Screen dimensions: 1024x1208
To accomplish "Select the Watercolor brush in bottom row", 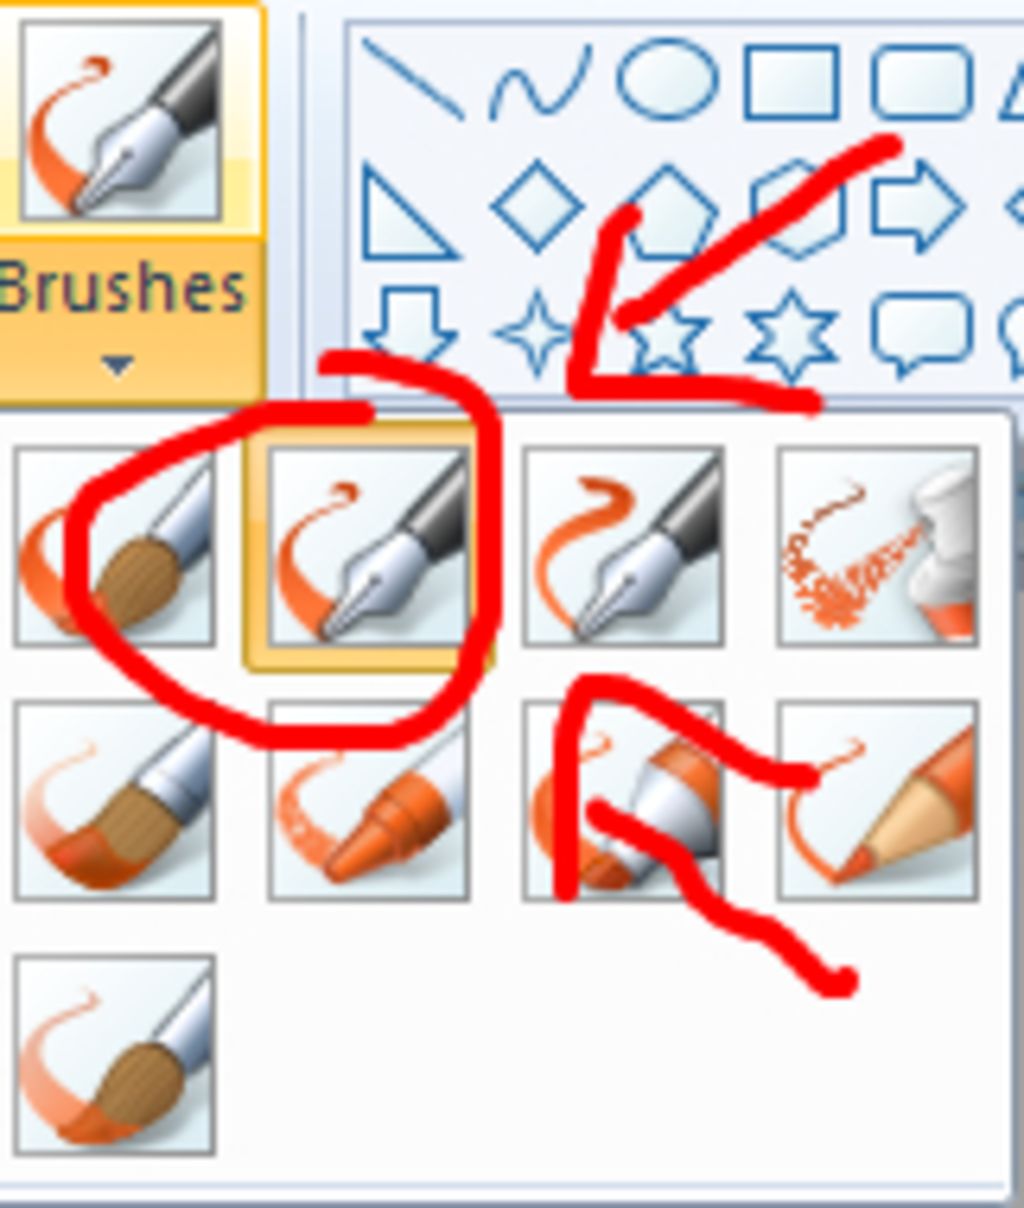I will point(114,1054).
